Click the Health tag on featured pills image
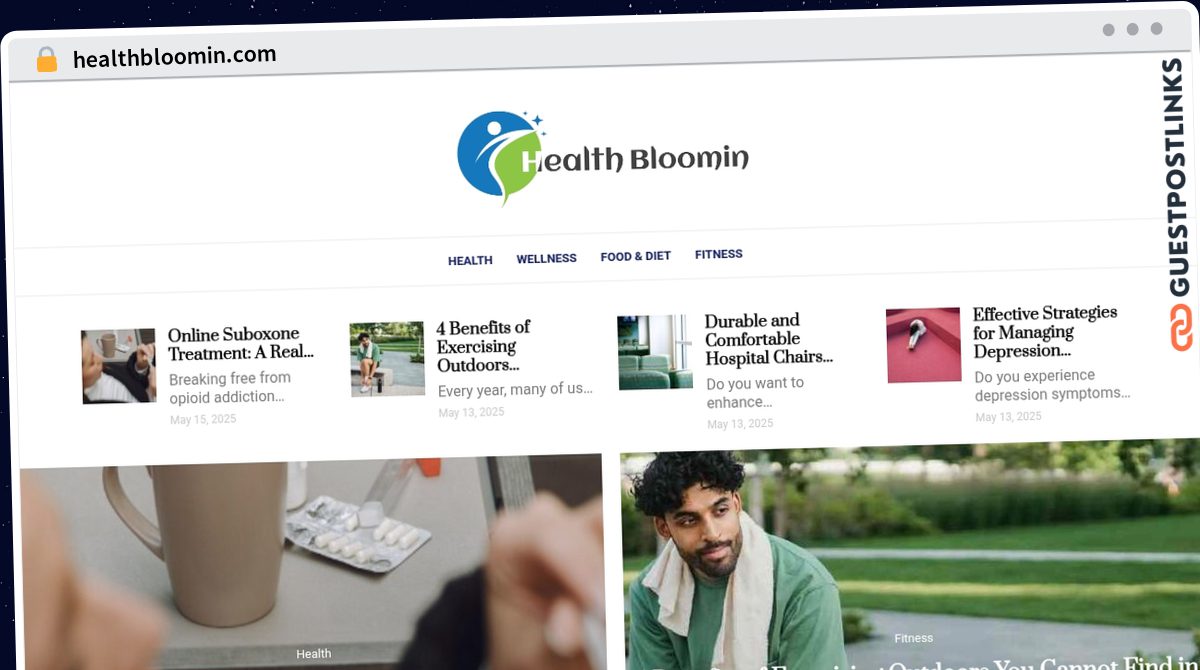The height and width of the screenshot is (670, 1200). click(314, 653)
